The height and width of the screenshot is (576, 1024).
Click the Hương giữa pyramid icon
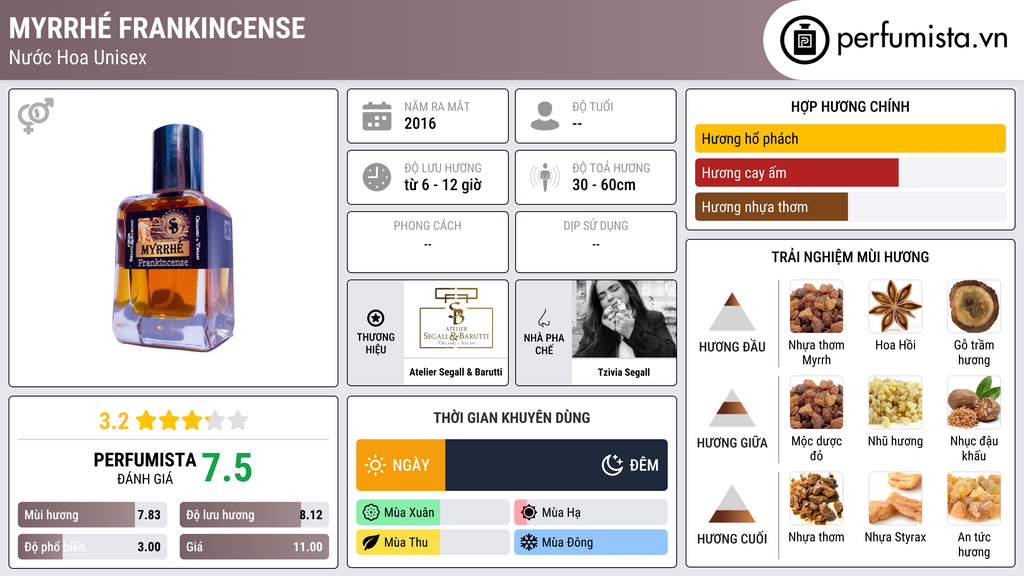pos(732,408)
